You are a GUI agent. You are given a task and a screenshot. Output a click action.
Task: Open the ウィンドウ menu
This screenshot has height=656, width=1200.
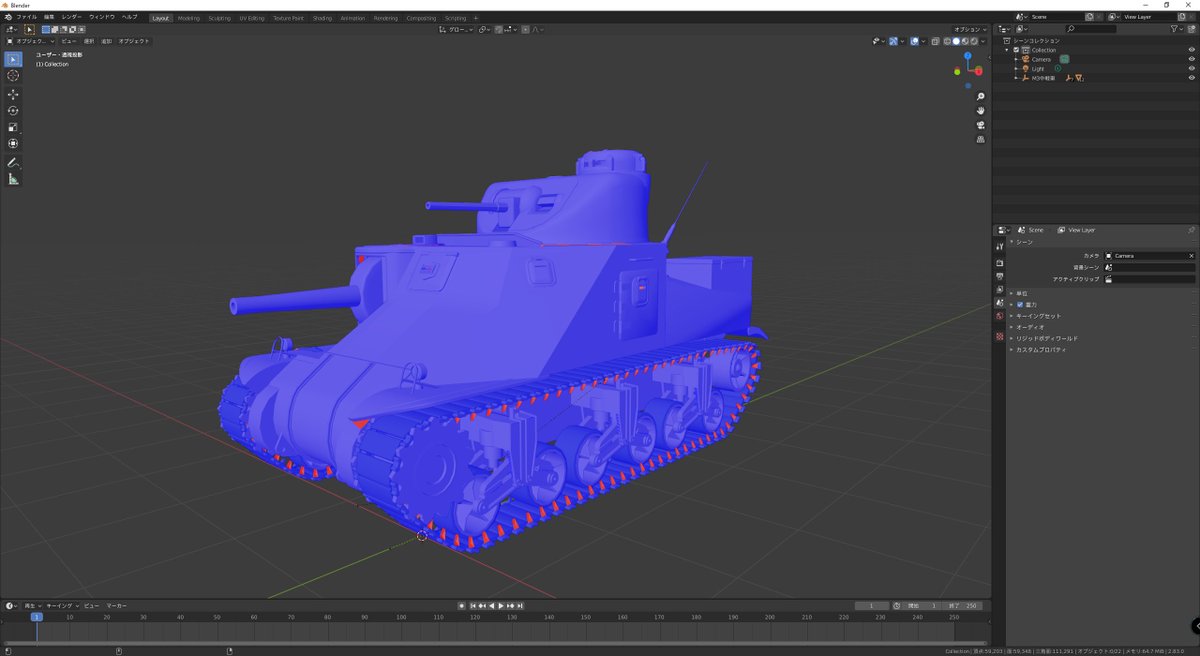(x=102, y=17)
